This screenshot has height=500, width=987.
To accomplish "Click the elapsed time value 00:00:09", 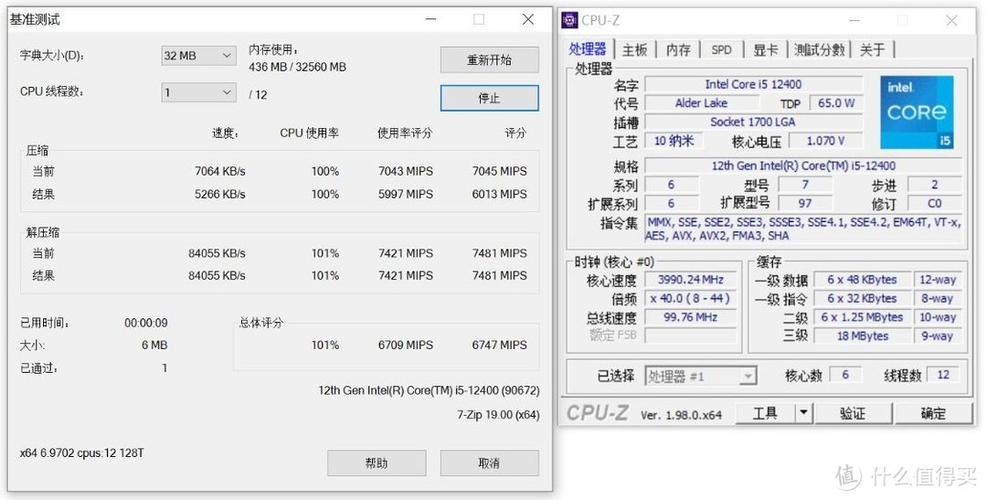I will click(146, 323).
